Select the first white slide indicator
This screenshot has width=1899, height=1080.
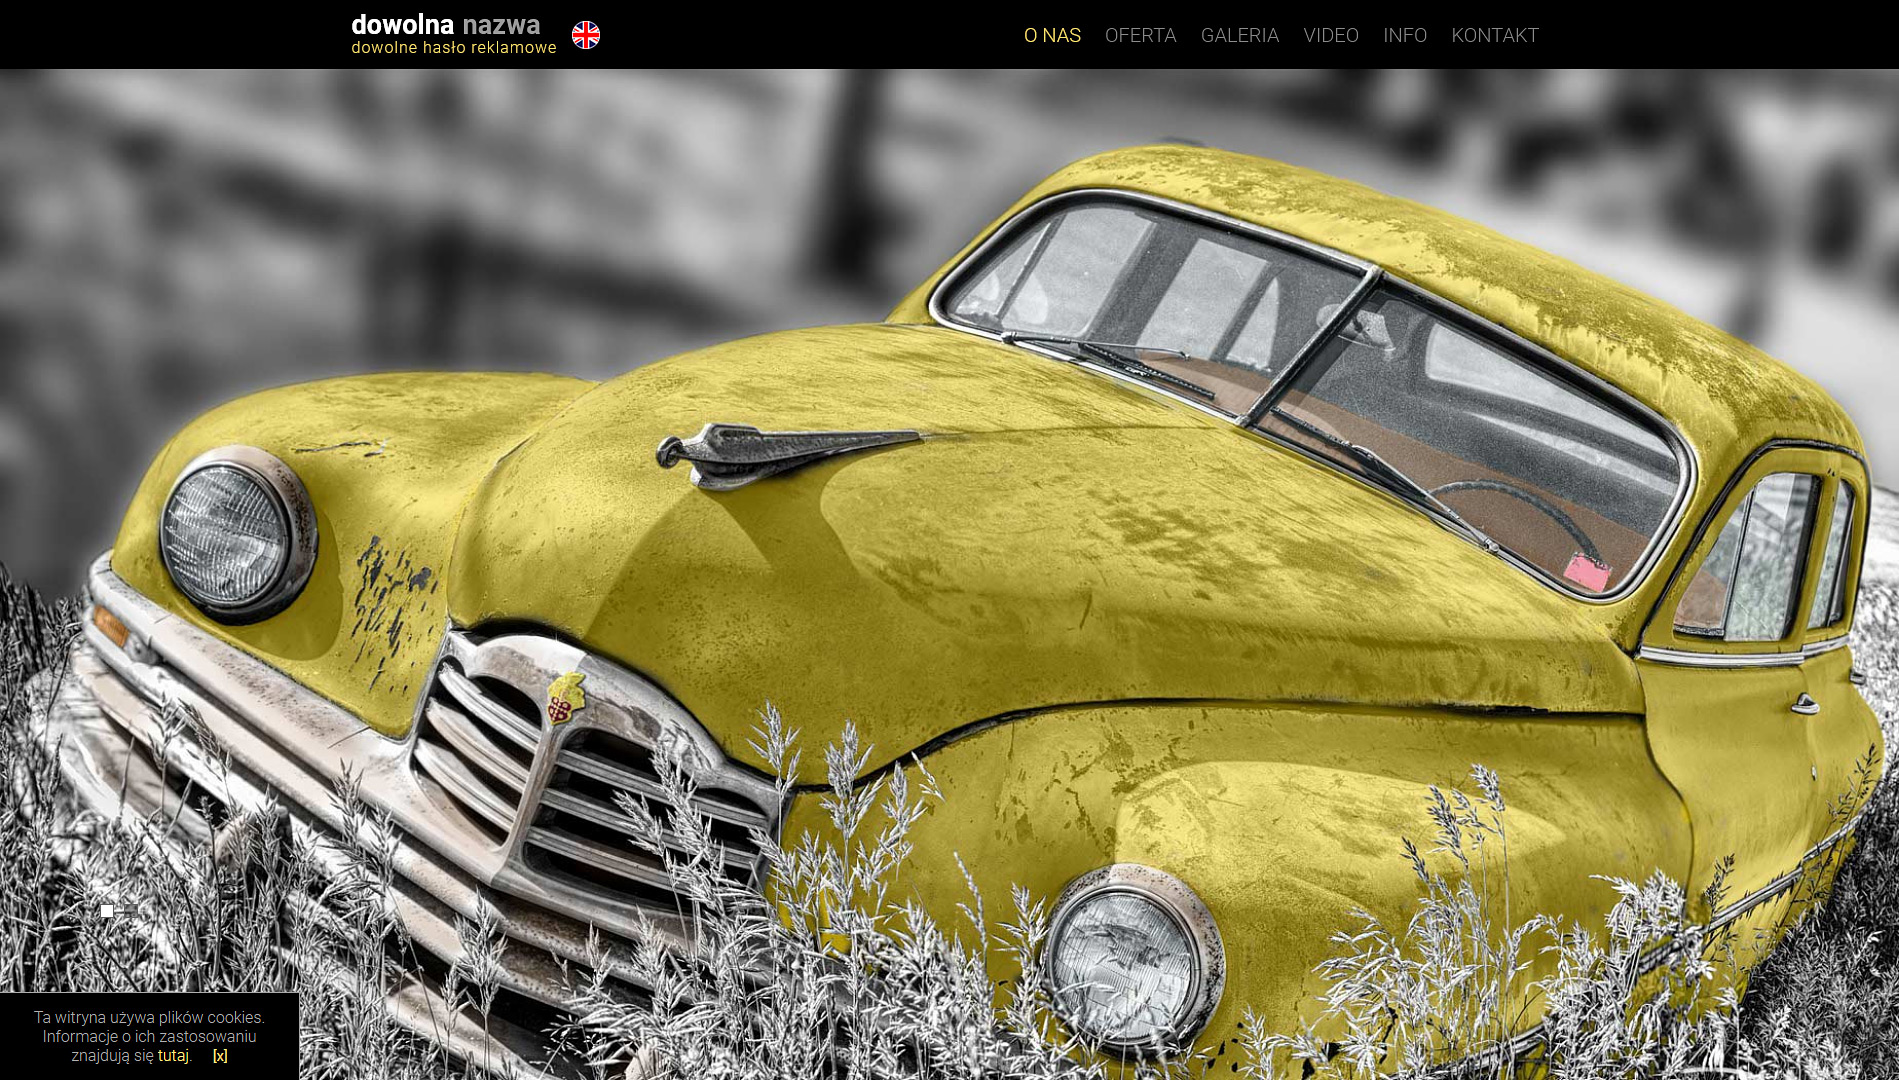pyautogui.click(x=107, y=911)
